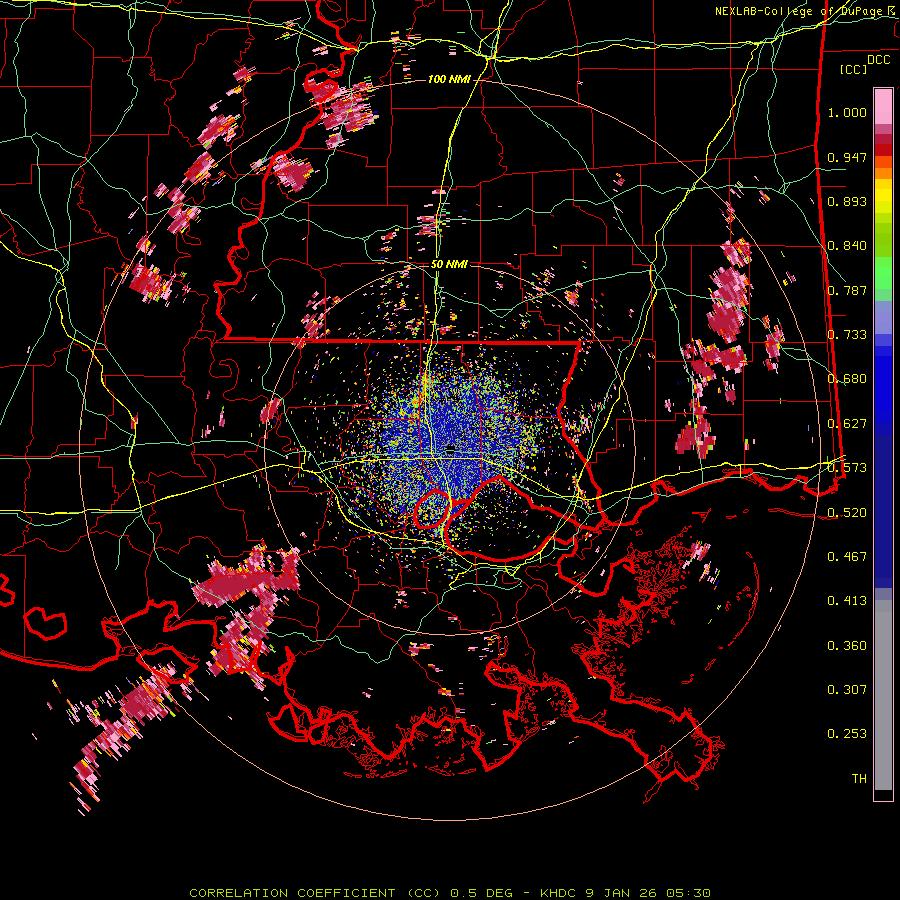Pick the light pink swatch atop color bar
Viewport: 900px width, 900px height.
click(x=883, y=106)
